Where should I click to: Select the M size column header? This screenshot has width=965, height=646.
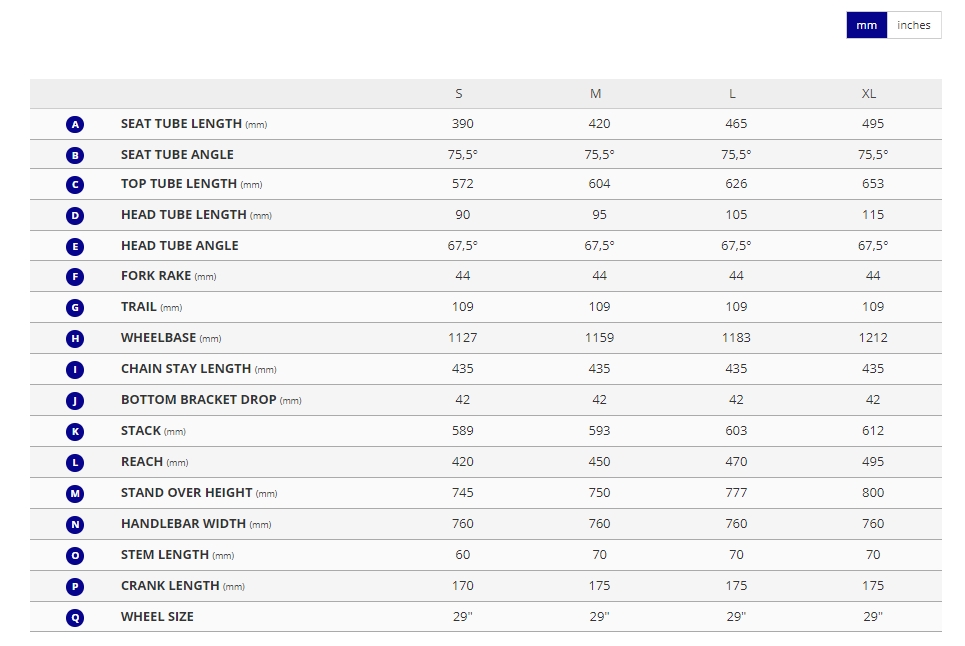point(596,94)
